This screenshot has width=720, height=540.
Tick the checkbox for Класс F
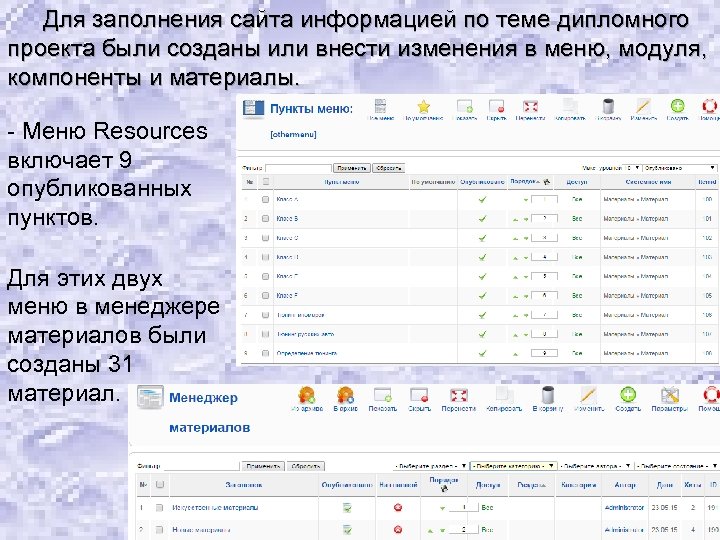pos(265,296)
